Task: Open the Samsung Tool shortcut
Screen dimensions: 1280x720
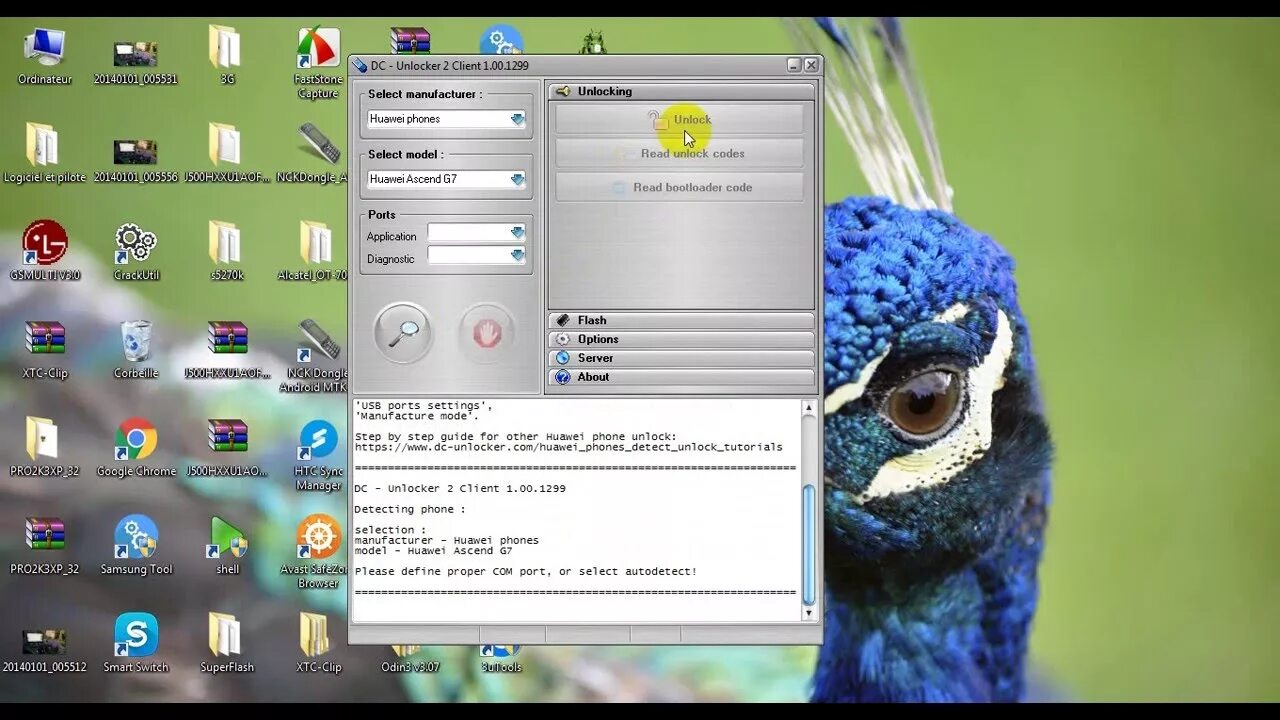Action: pos(135,545)
